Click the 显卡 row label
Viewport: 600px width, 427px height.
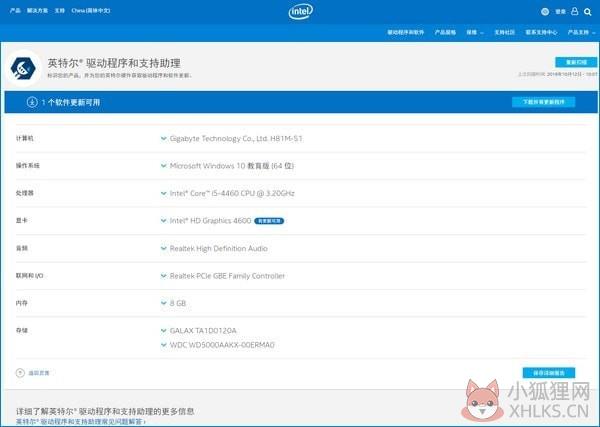tap(21, 220)
